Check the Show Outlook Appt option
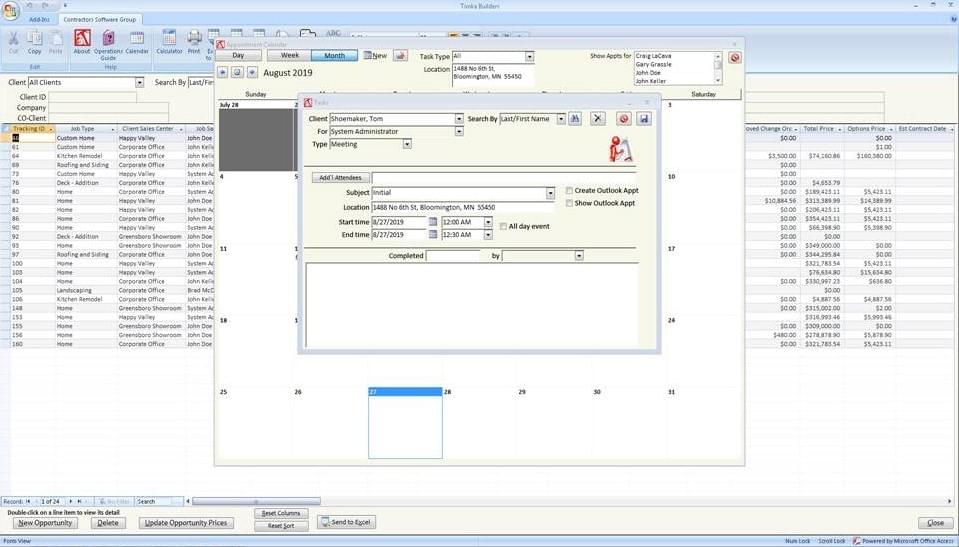The height and width of the screenshot is (547, 959). 569,203
